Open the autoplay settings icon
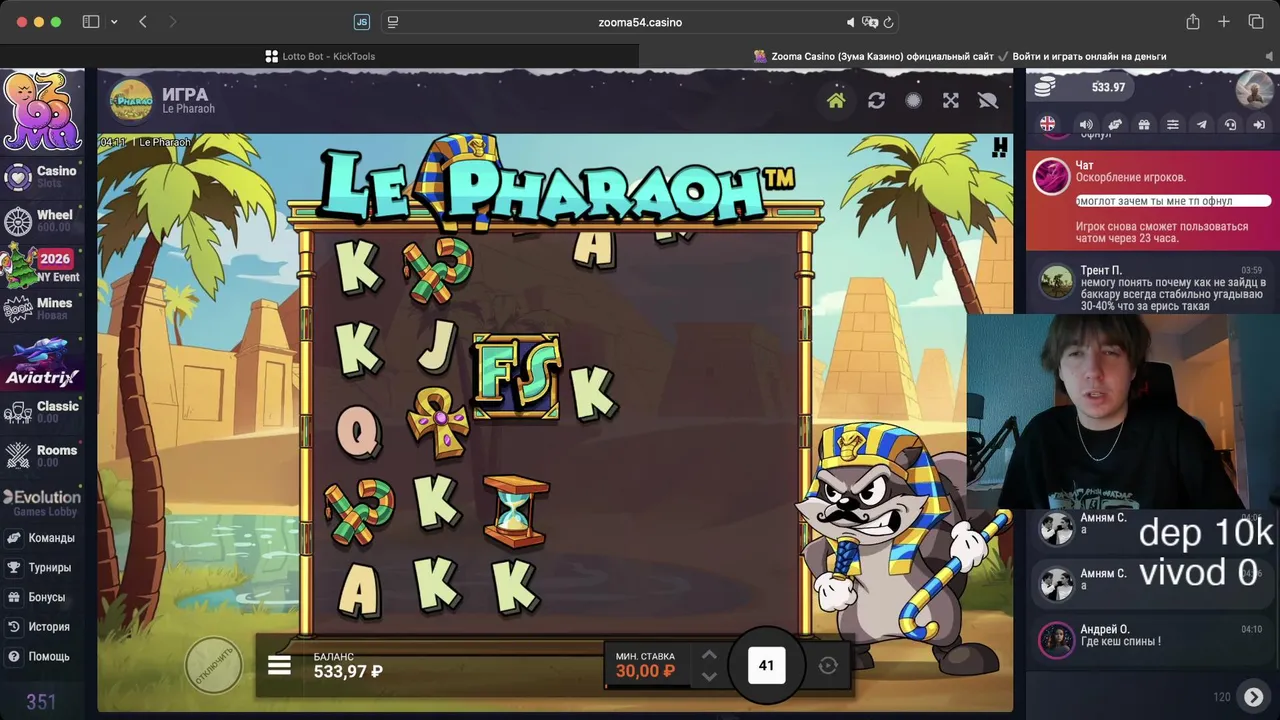This screenshot has height=720, width=1280. pos(828,666)
